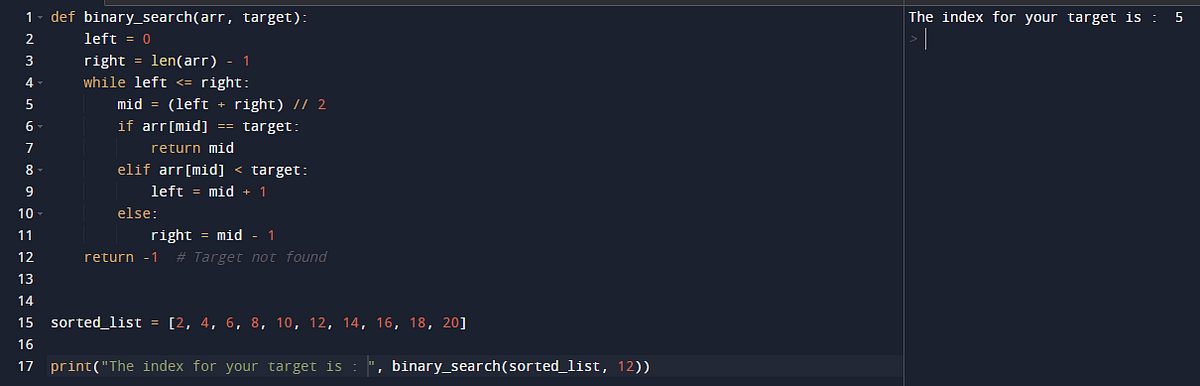Click the 'if arr[mid] == target:' line
The width and height of the screenshot is (1200, 386).
209,127
